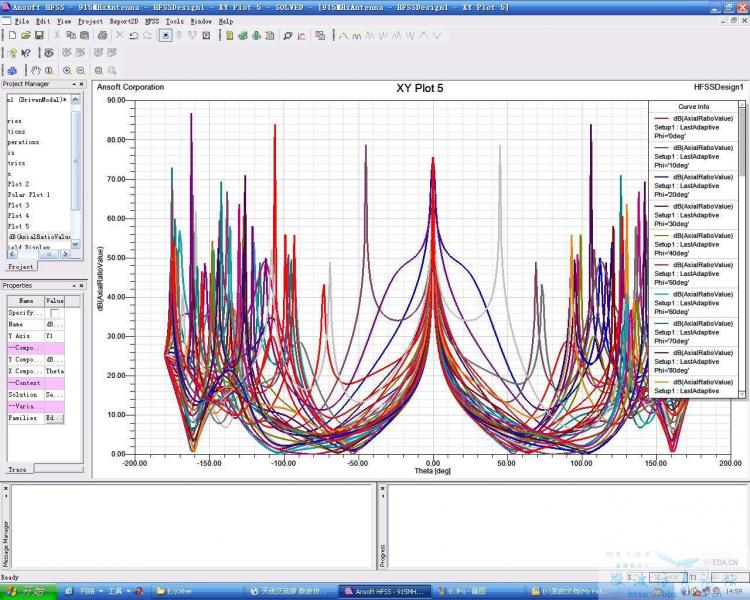750x600 pixels.
Task: Click the Open file folder icon
Action: pyautogui.click(x=25, y=35)
